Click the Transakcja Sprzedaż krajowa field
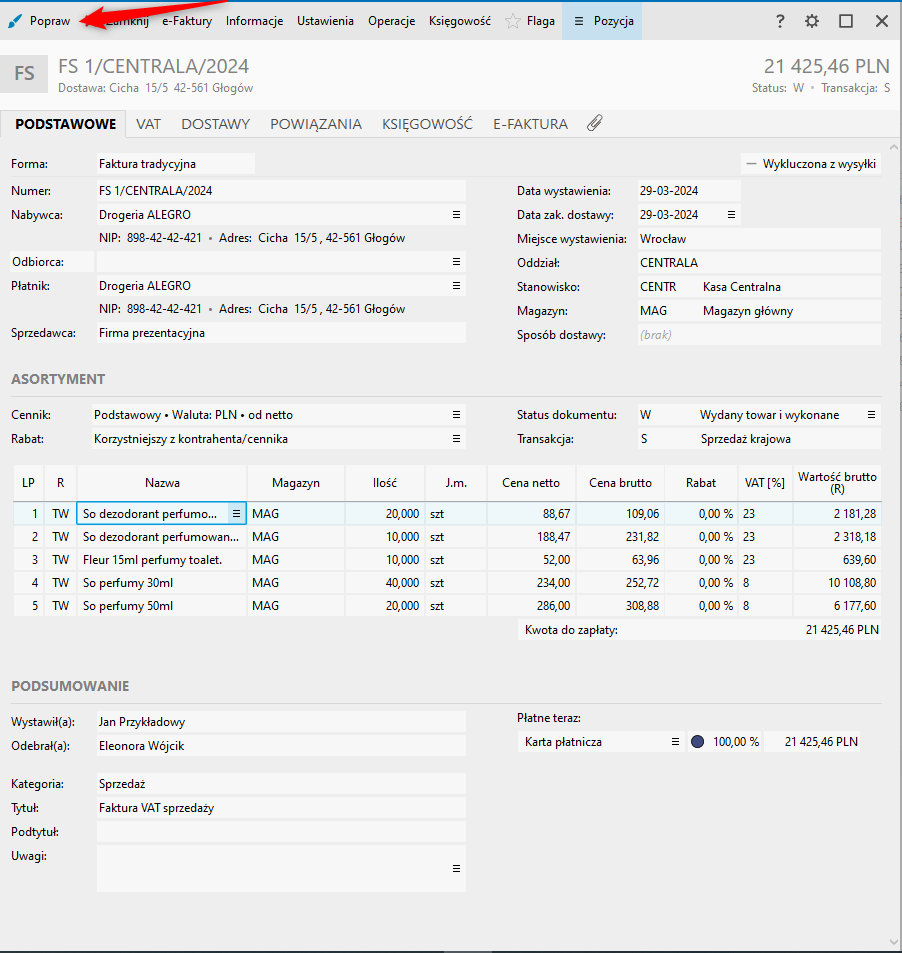Viewport: 902px width, 953px height. tap(759, 439)
